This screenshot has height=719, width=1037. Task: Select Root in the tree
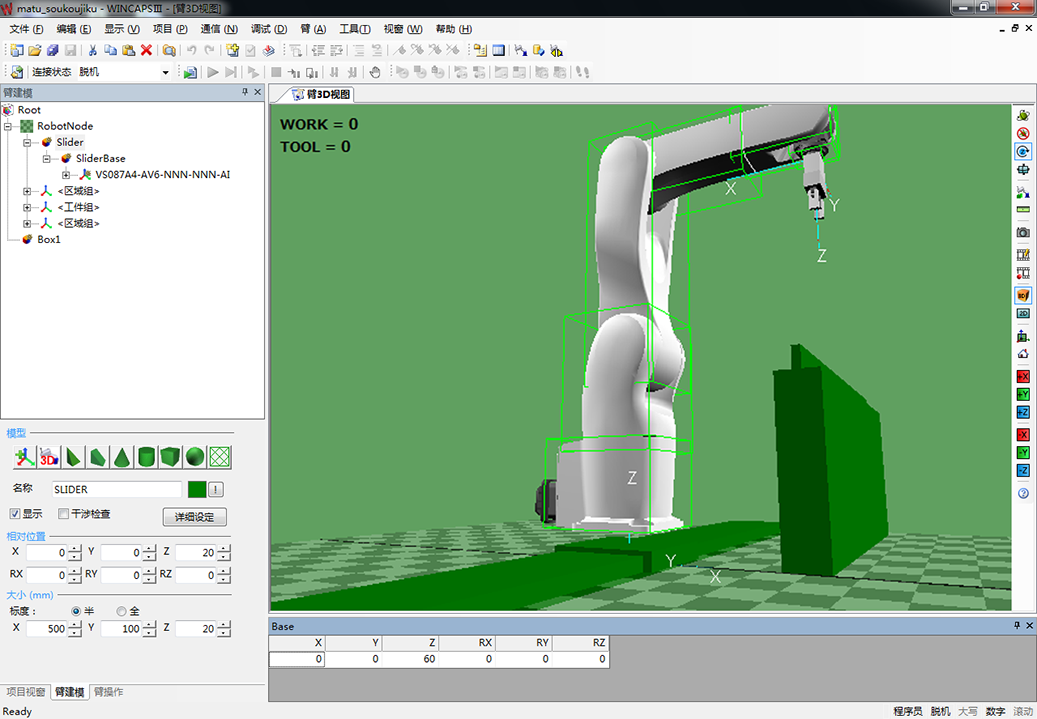pyautogui.click(x=29, y=110)
